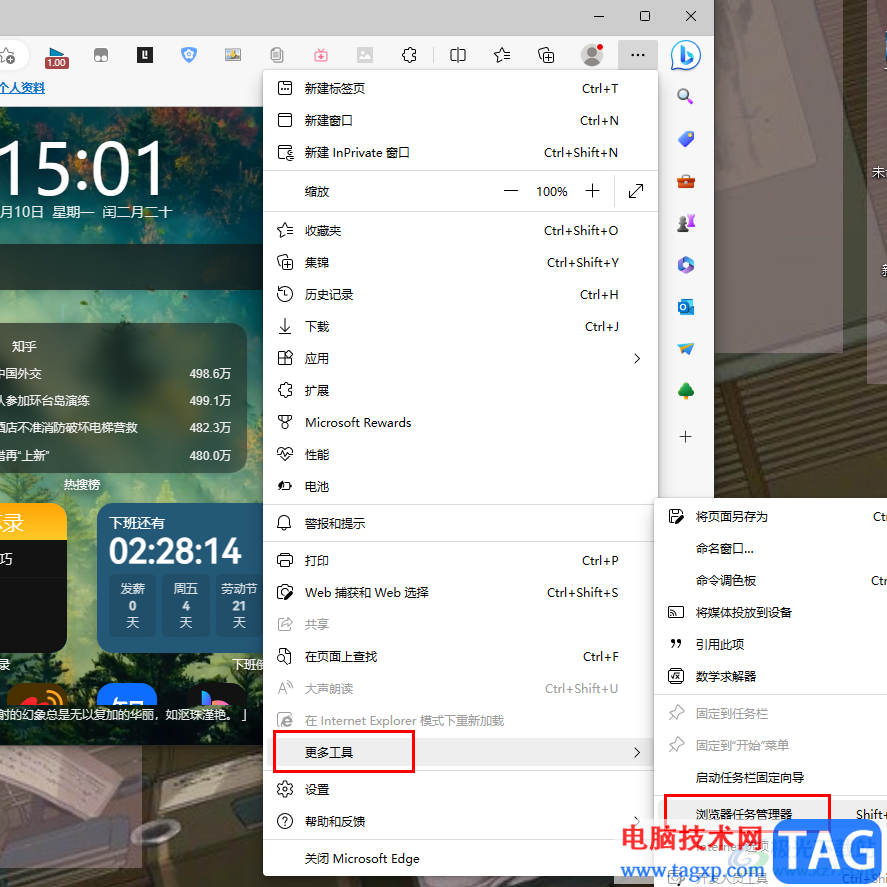Click the 1.00 speed extension icon

coord(57,57)
